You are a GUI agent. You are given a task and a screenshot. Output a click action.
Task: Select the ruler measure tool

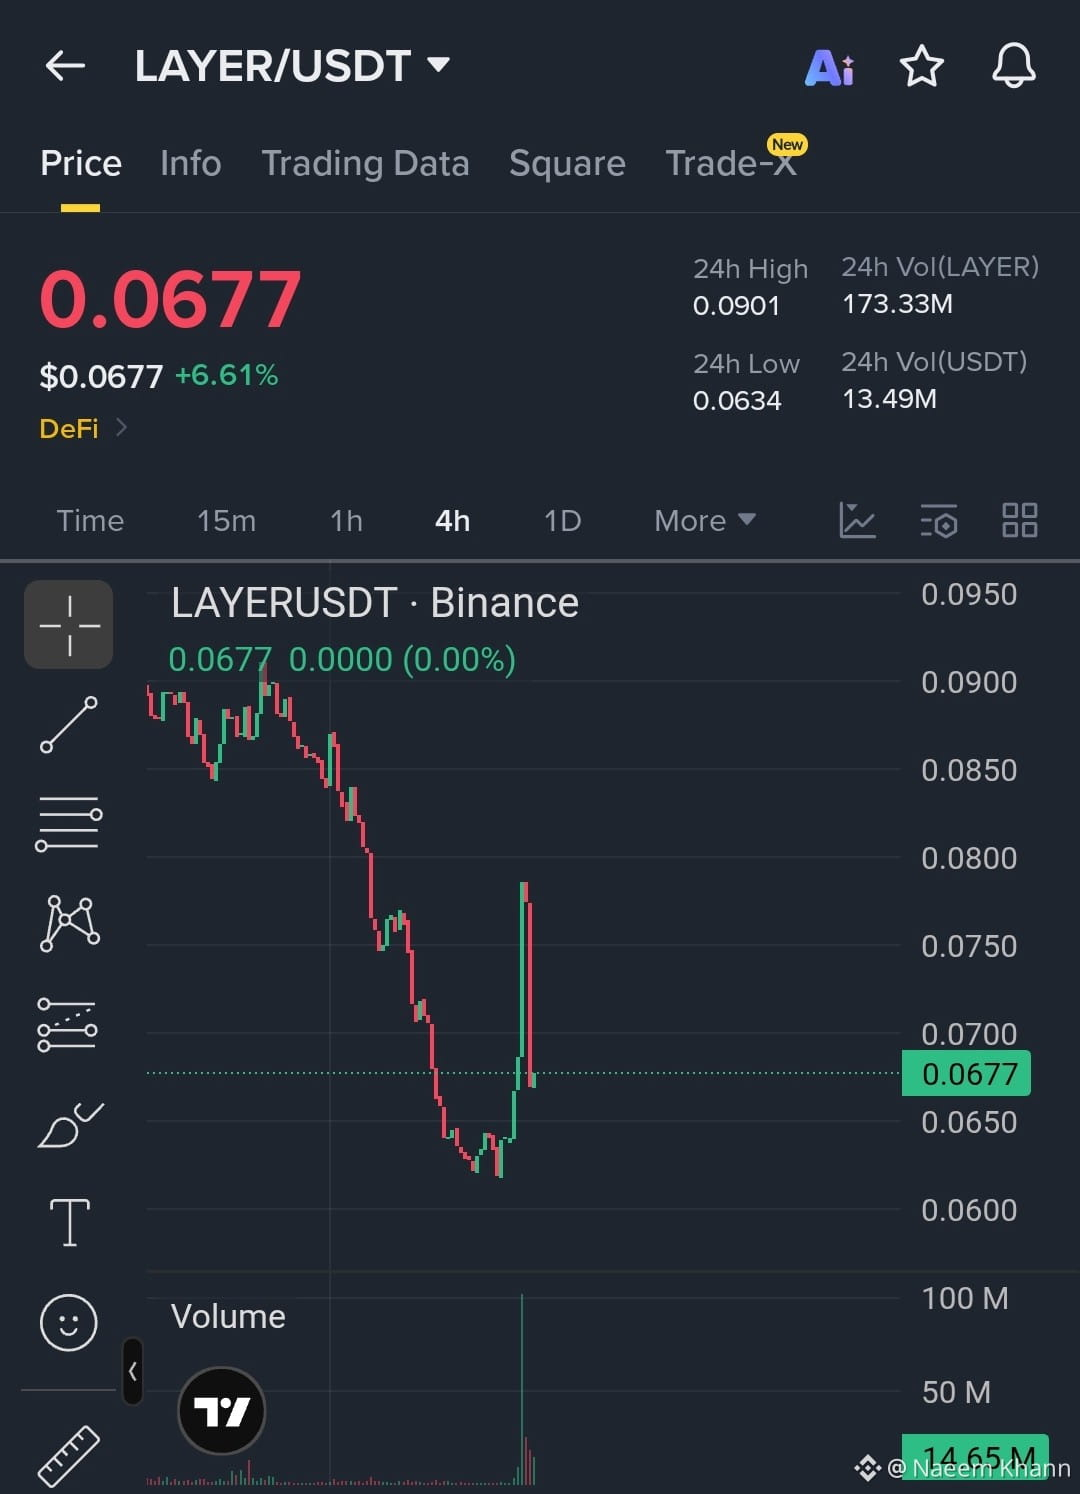(x=69, y=1455)
